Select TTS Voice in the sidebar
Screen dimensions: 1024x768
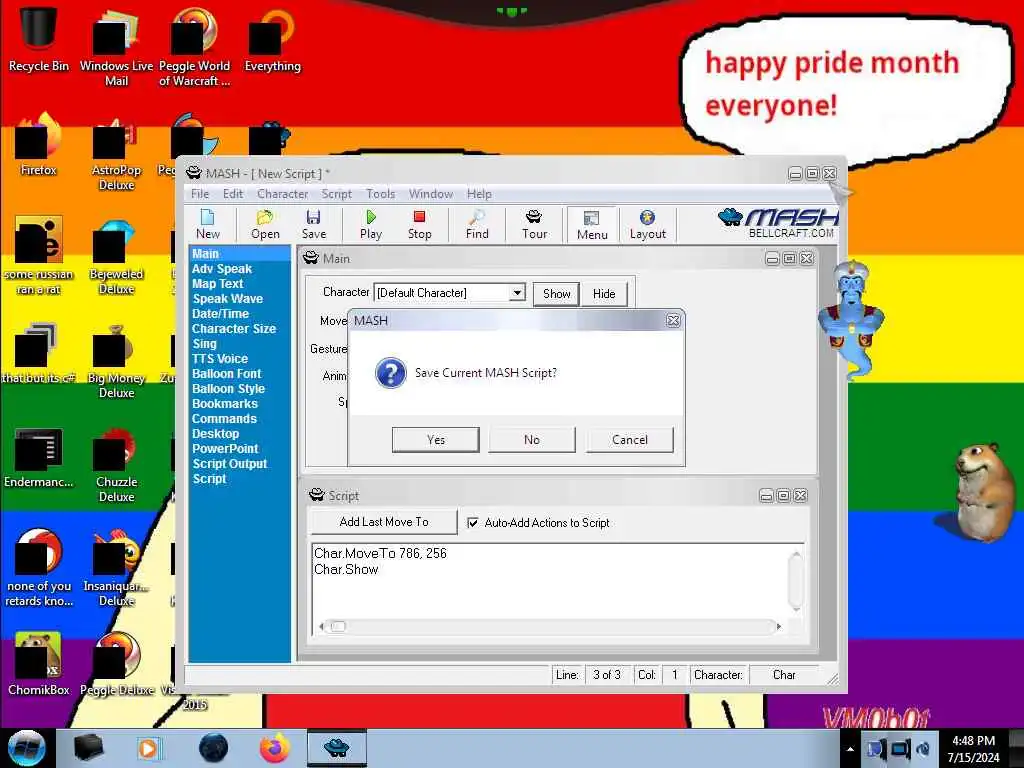point(219,359)
